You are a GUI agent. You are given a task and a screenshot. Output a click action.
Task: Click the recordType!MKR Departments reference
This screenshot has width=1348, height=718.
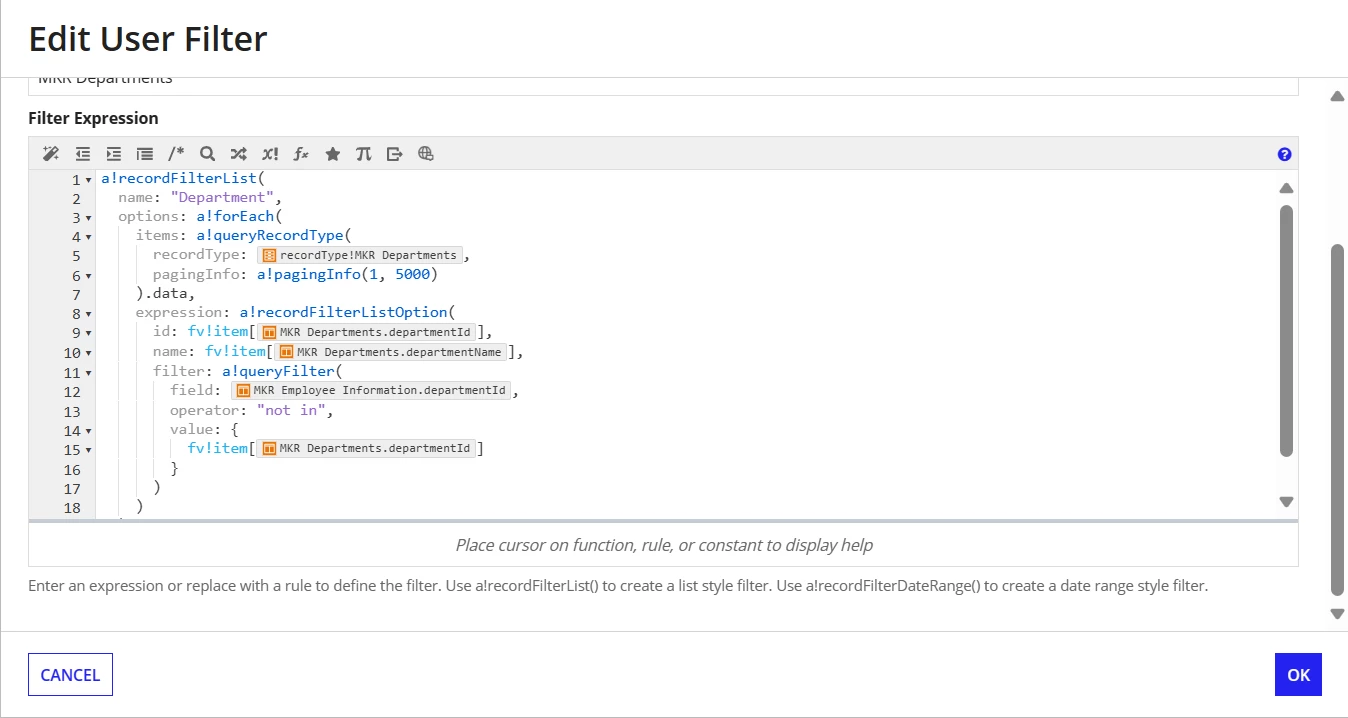click(x=359, y=255)
